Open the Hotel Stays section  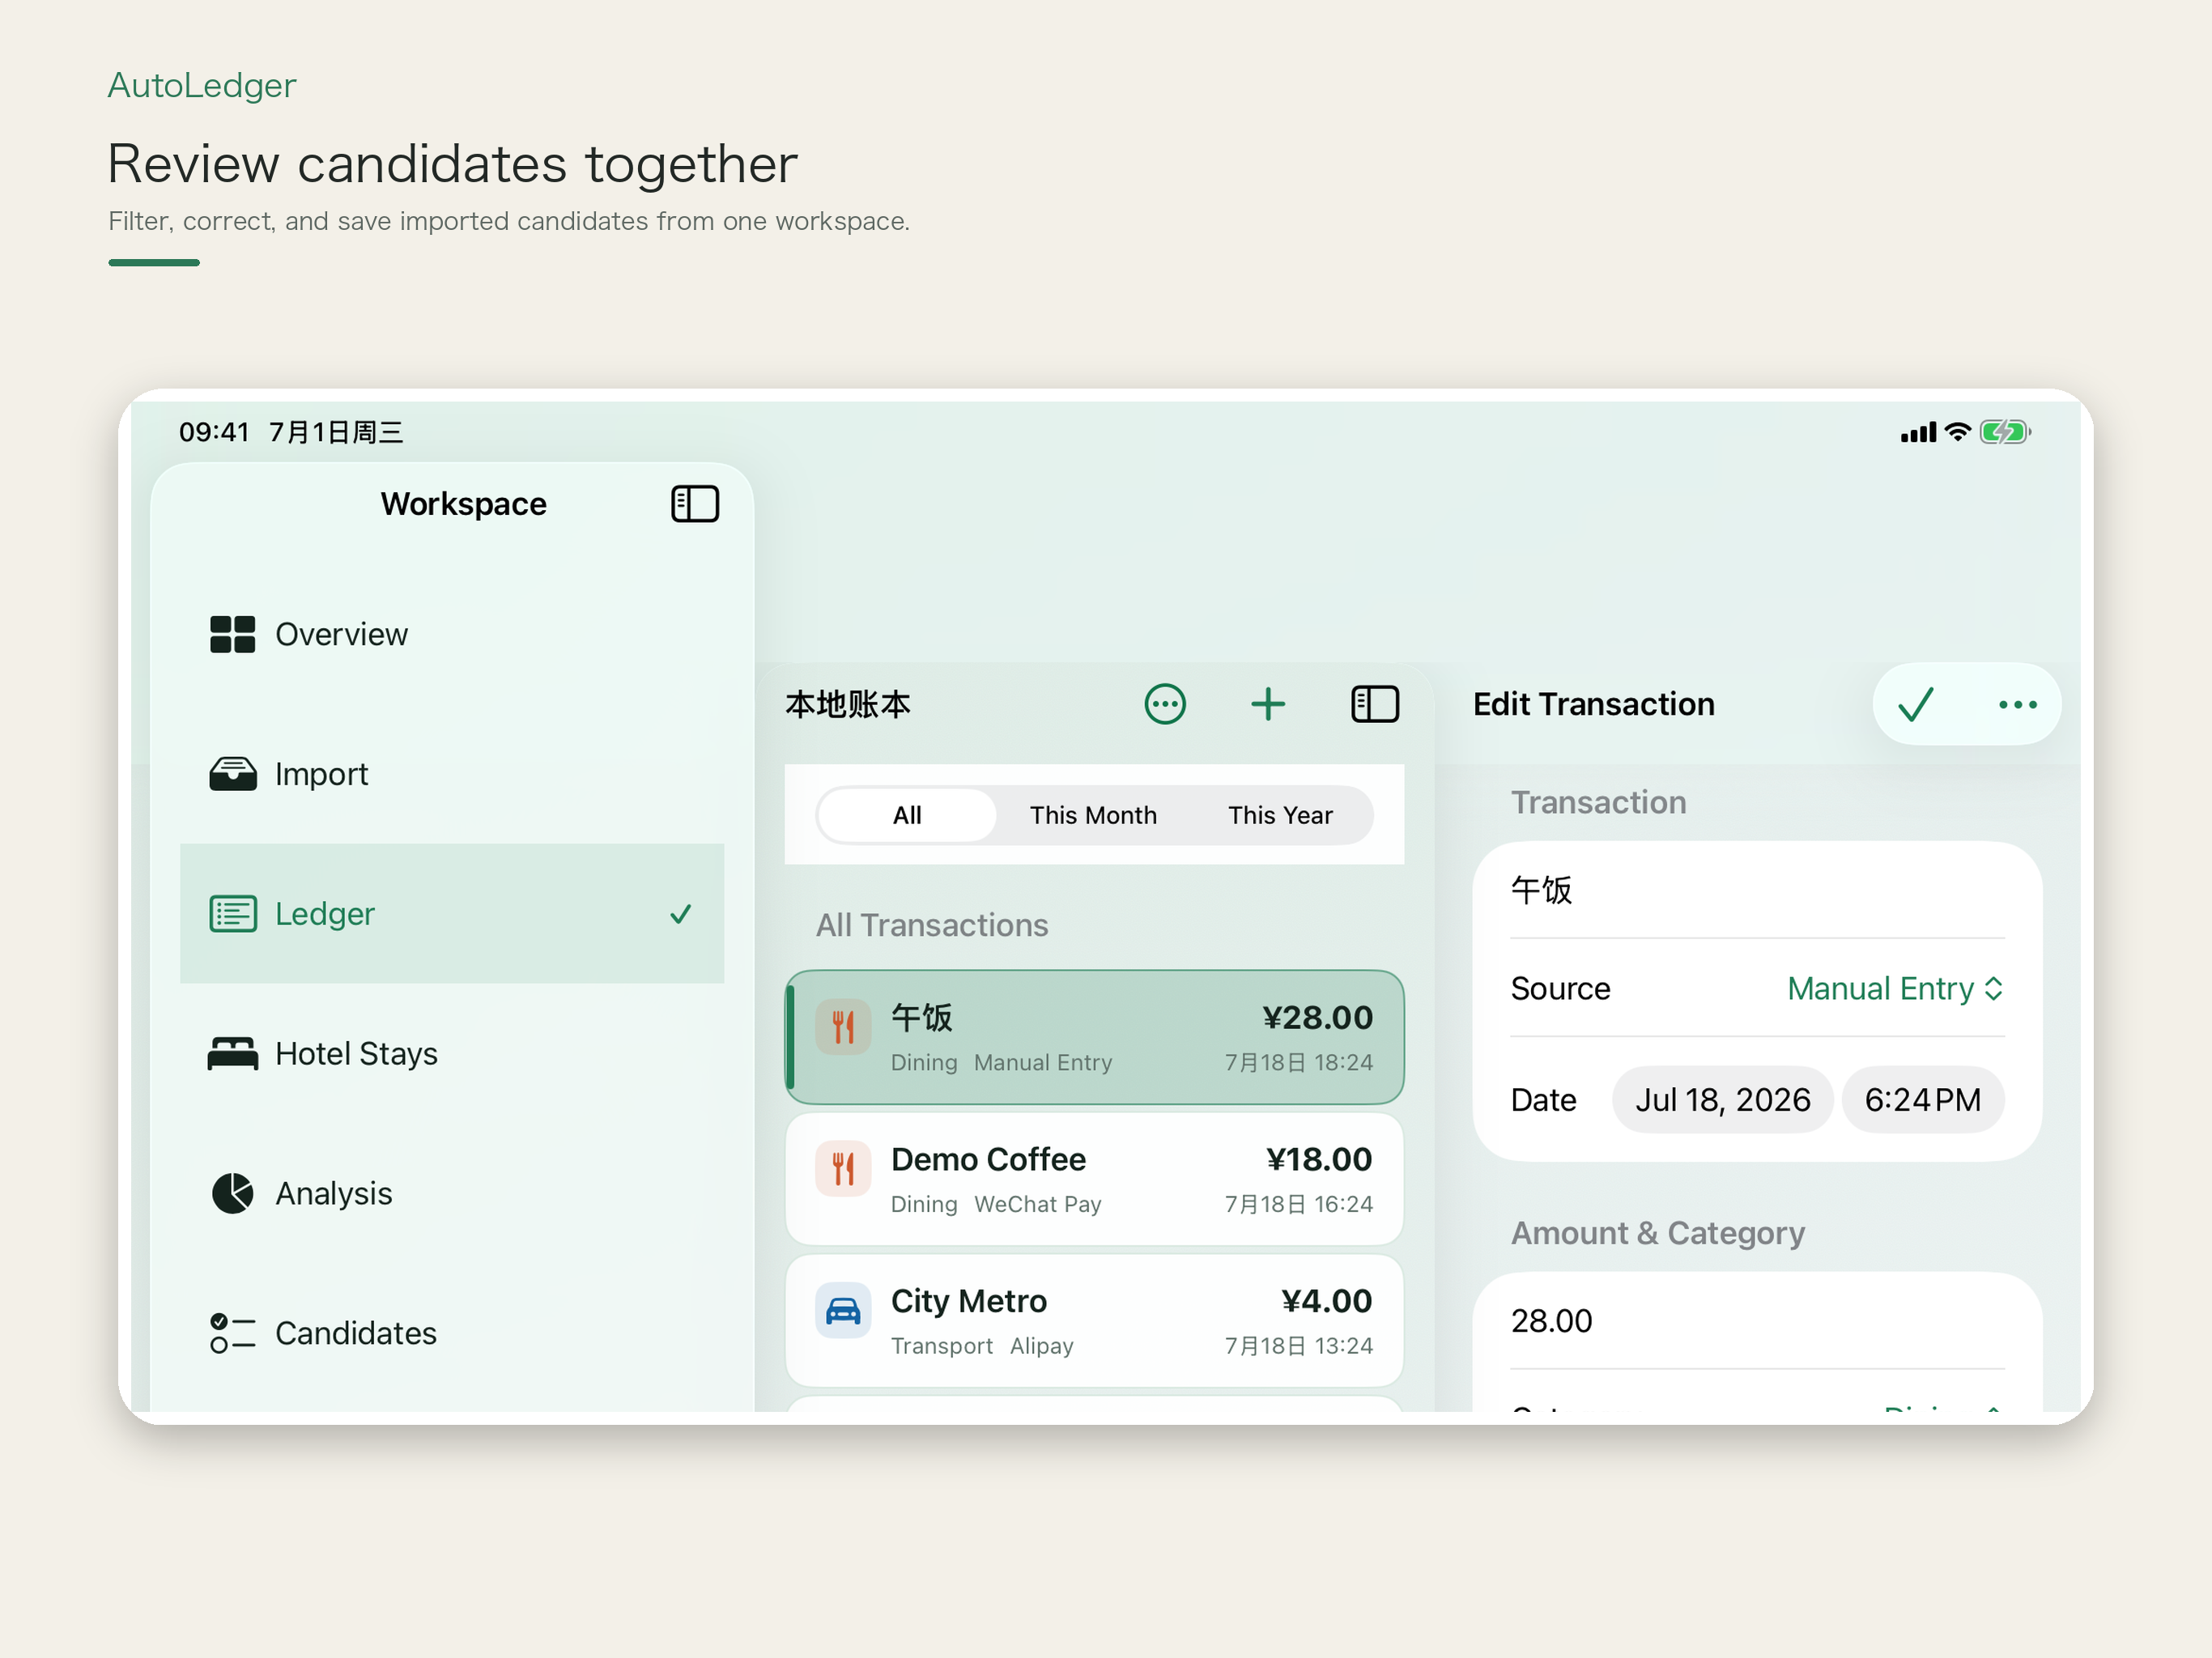(x=452, y=1054)
